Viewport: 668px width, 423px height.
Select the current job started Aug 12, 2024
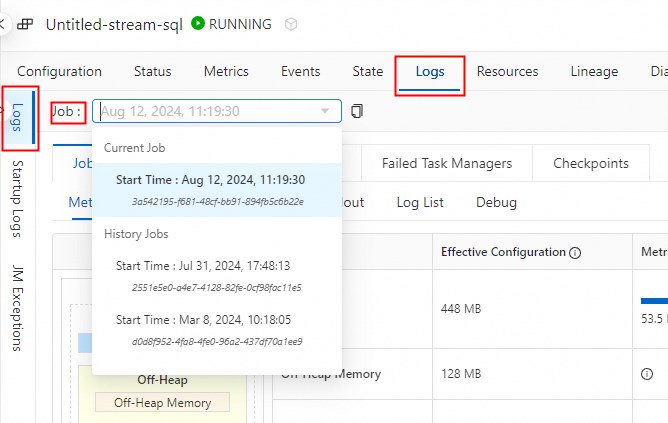click(x=217, y=190)
